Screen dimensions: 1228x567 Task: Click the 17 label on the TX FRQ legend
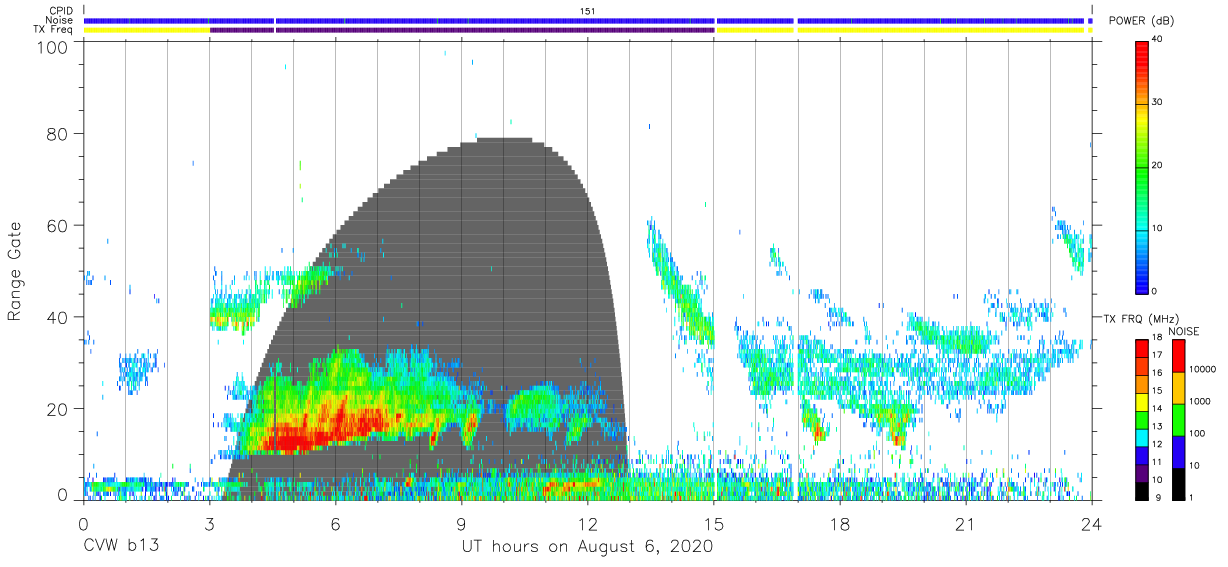[x=1158, y=355]
